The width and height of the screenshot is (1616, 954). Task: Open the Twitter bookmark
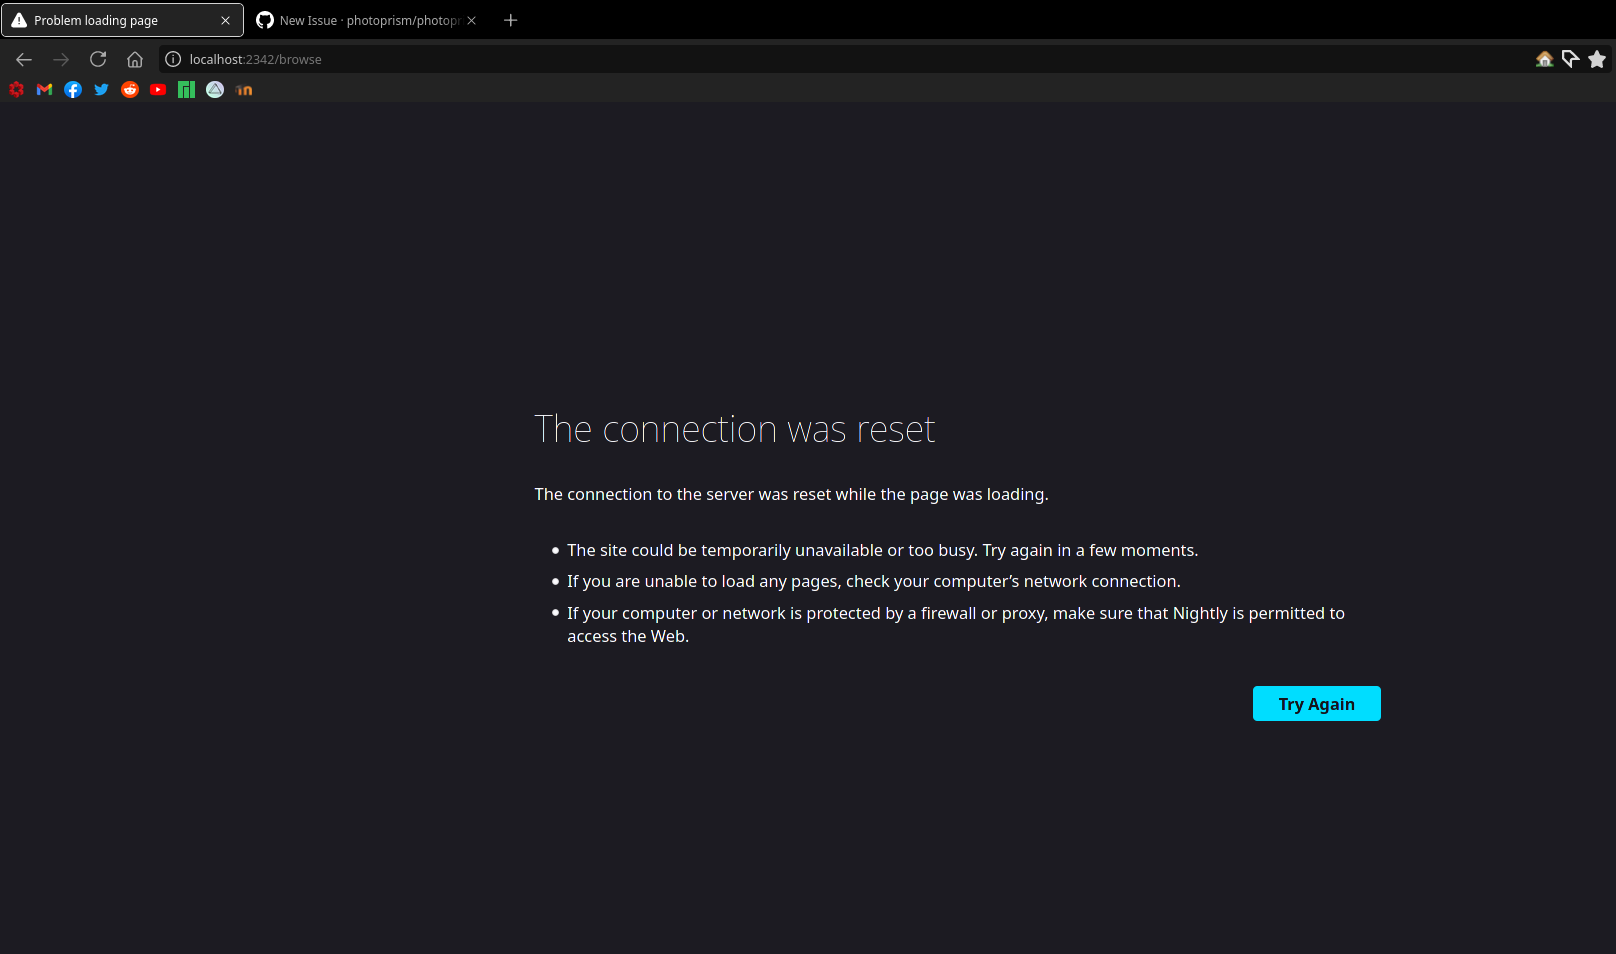101,89
